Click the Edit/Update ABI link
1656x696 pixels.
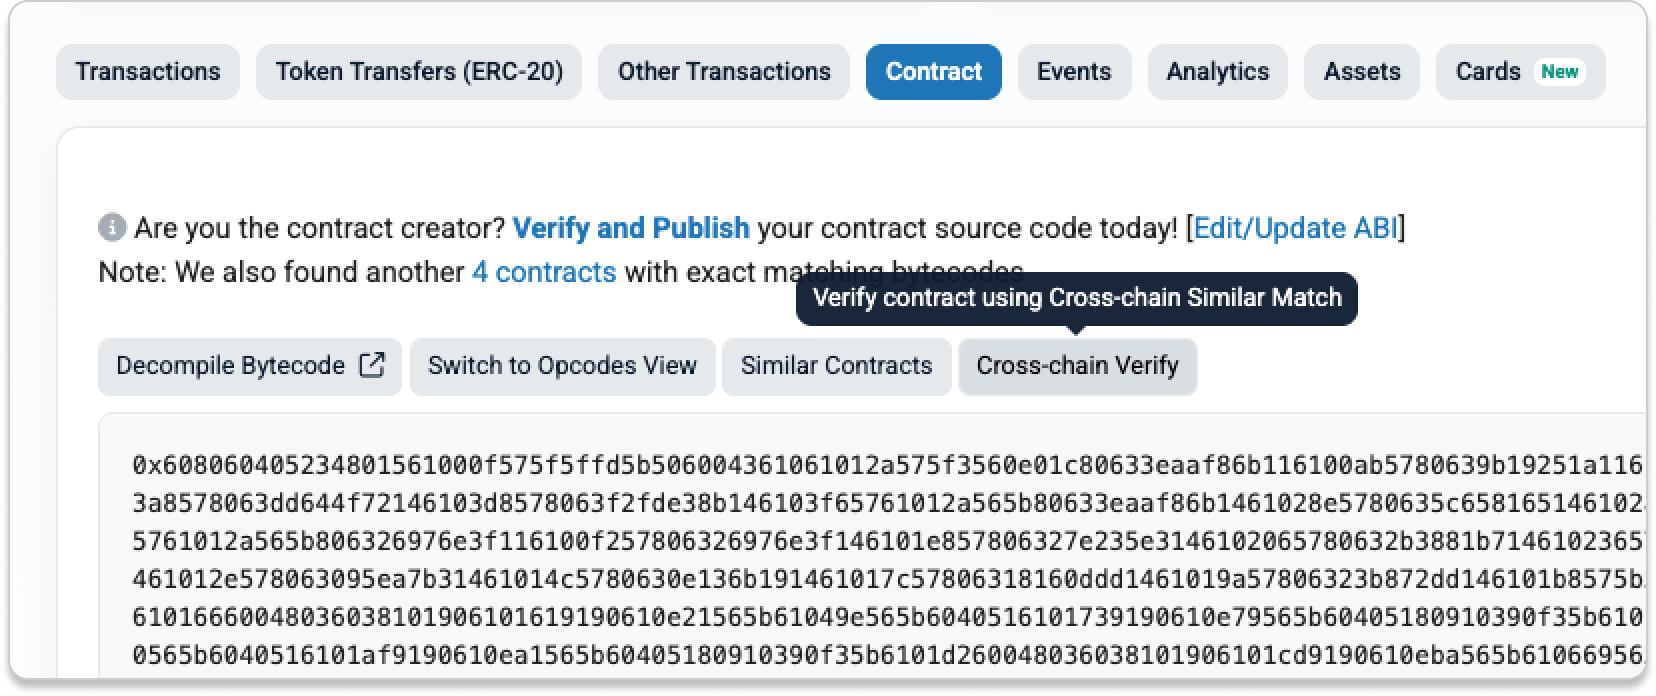[1295, 229]
